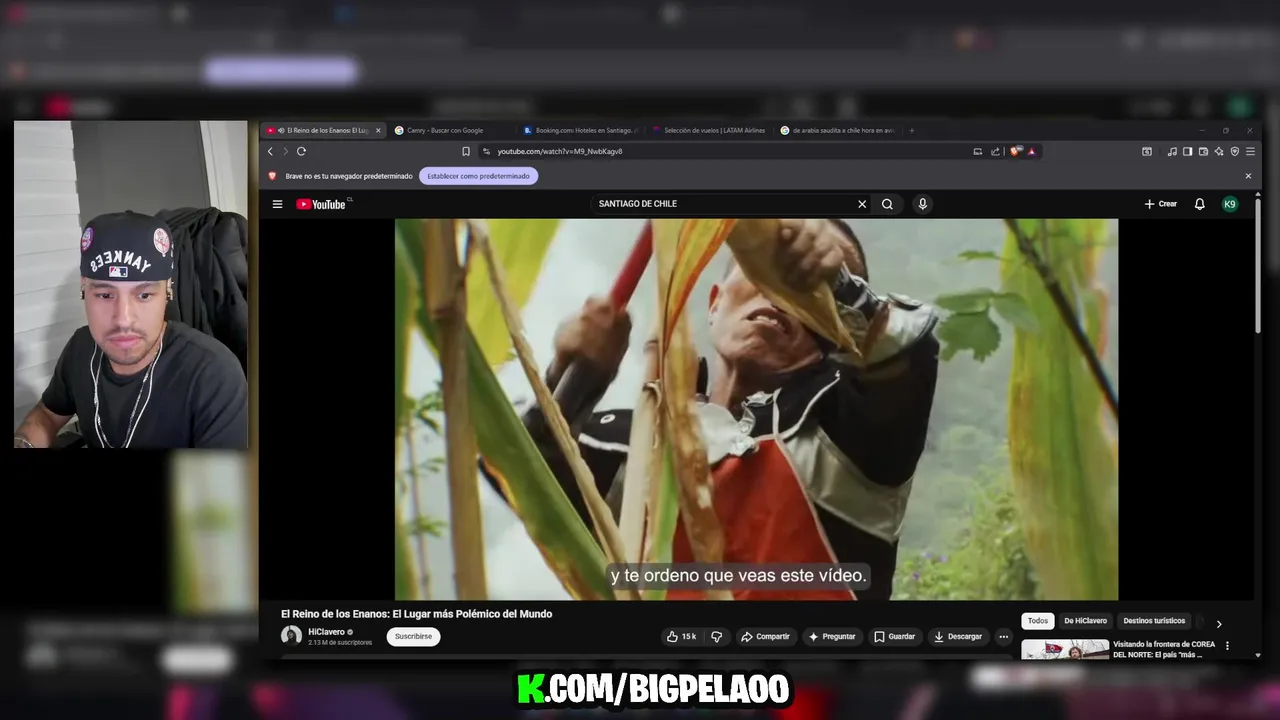1280x720 pixels.
Task: Open Leo AI assistant icon
Action: point(1219,151)
